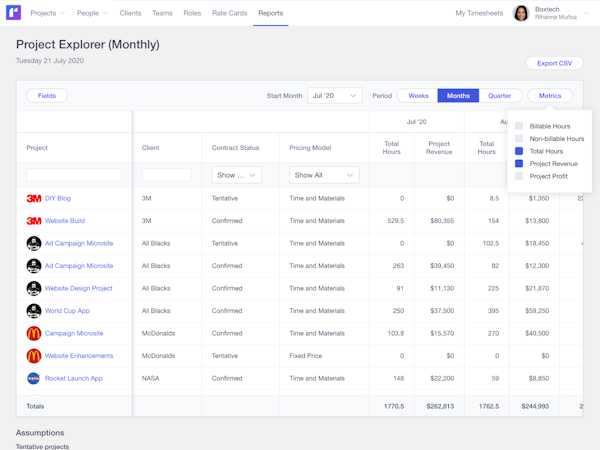Viewport: 600px width, 450px height.
Task: Enable the Project Profit checkbox
Action: point(519,176)
